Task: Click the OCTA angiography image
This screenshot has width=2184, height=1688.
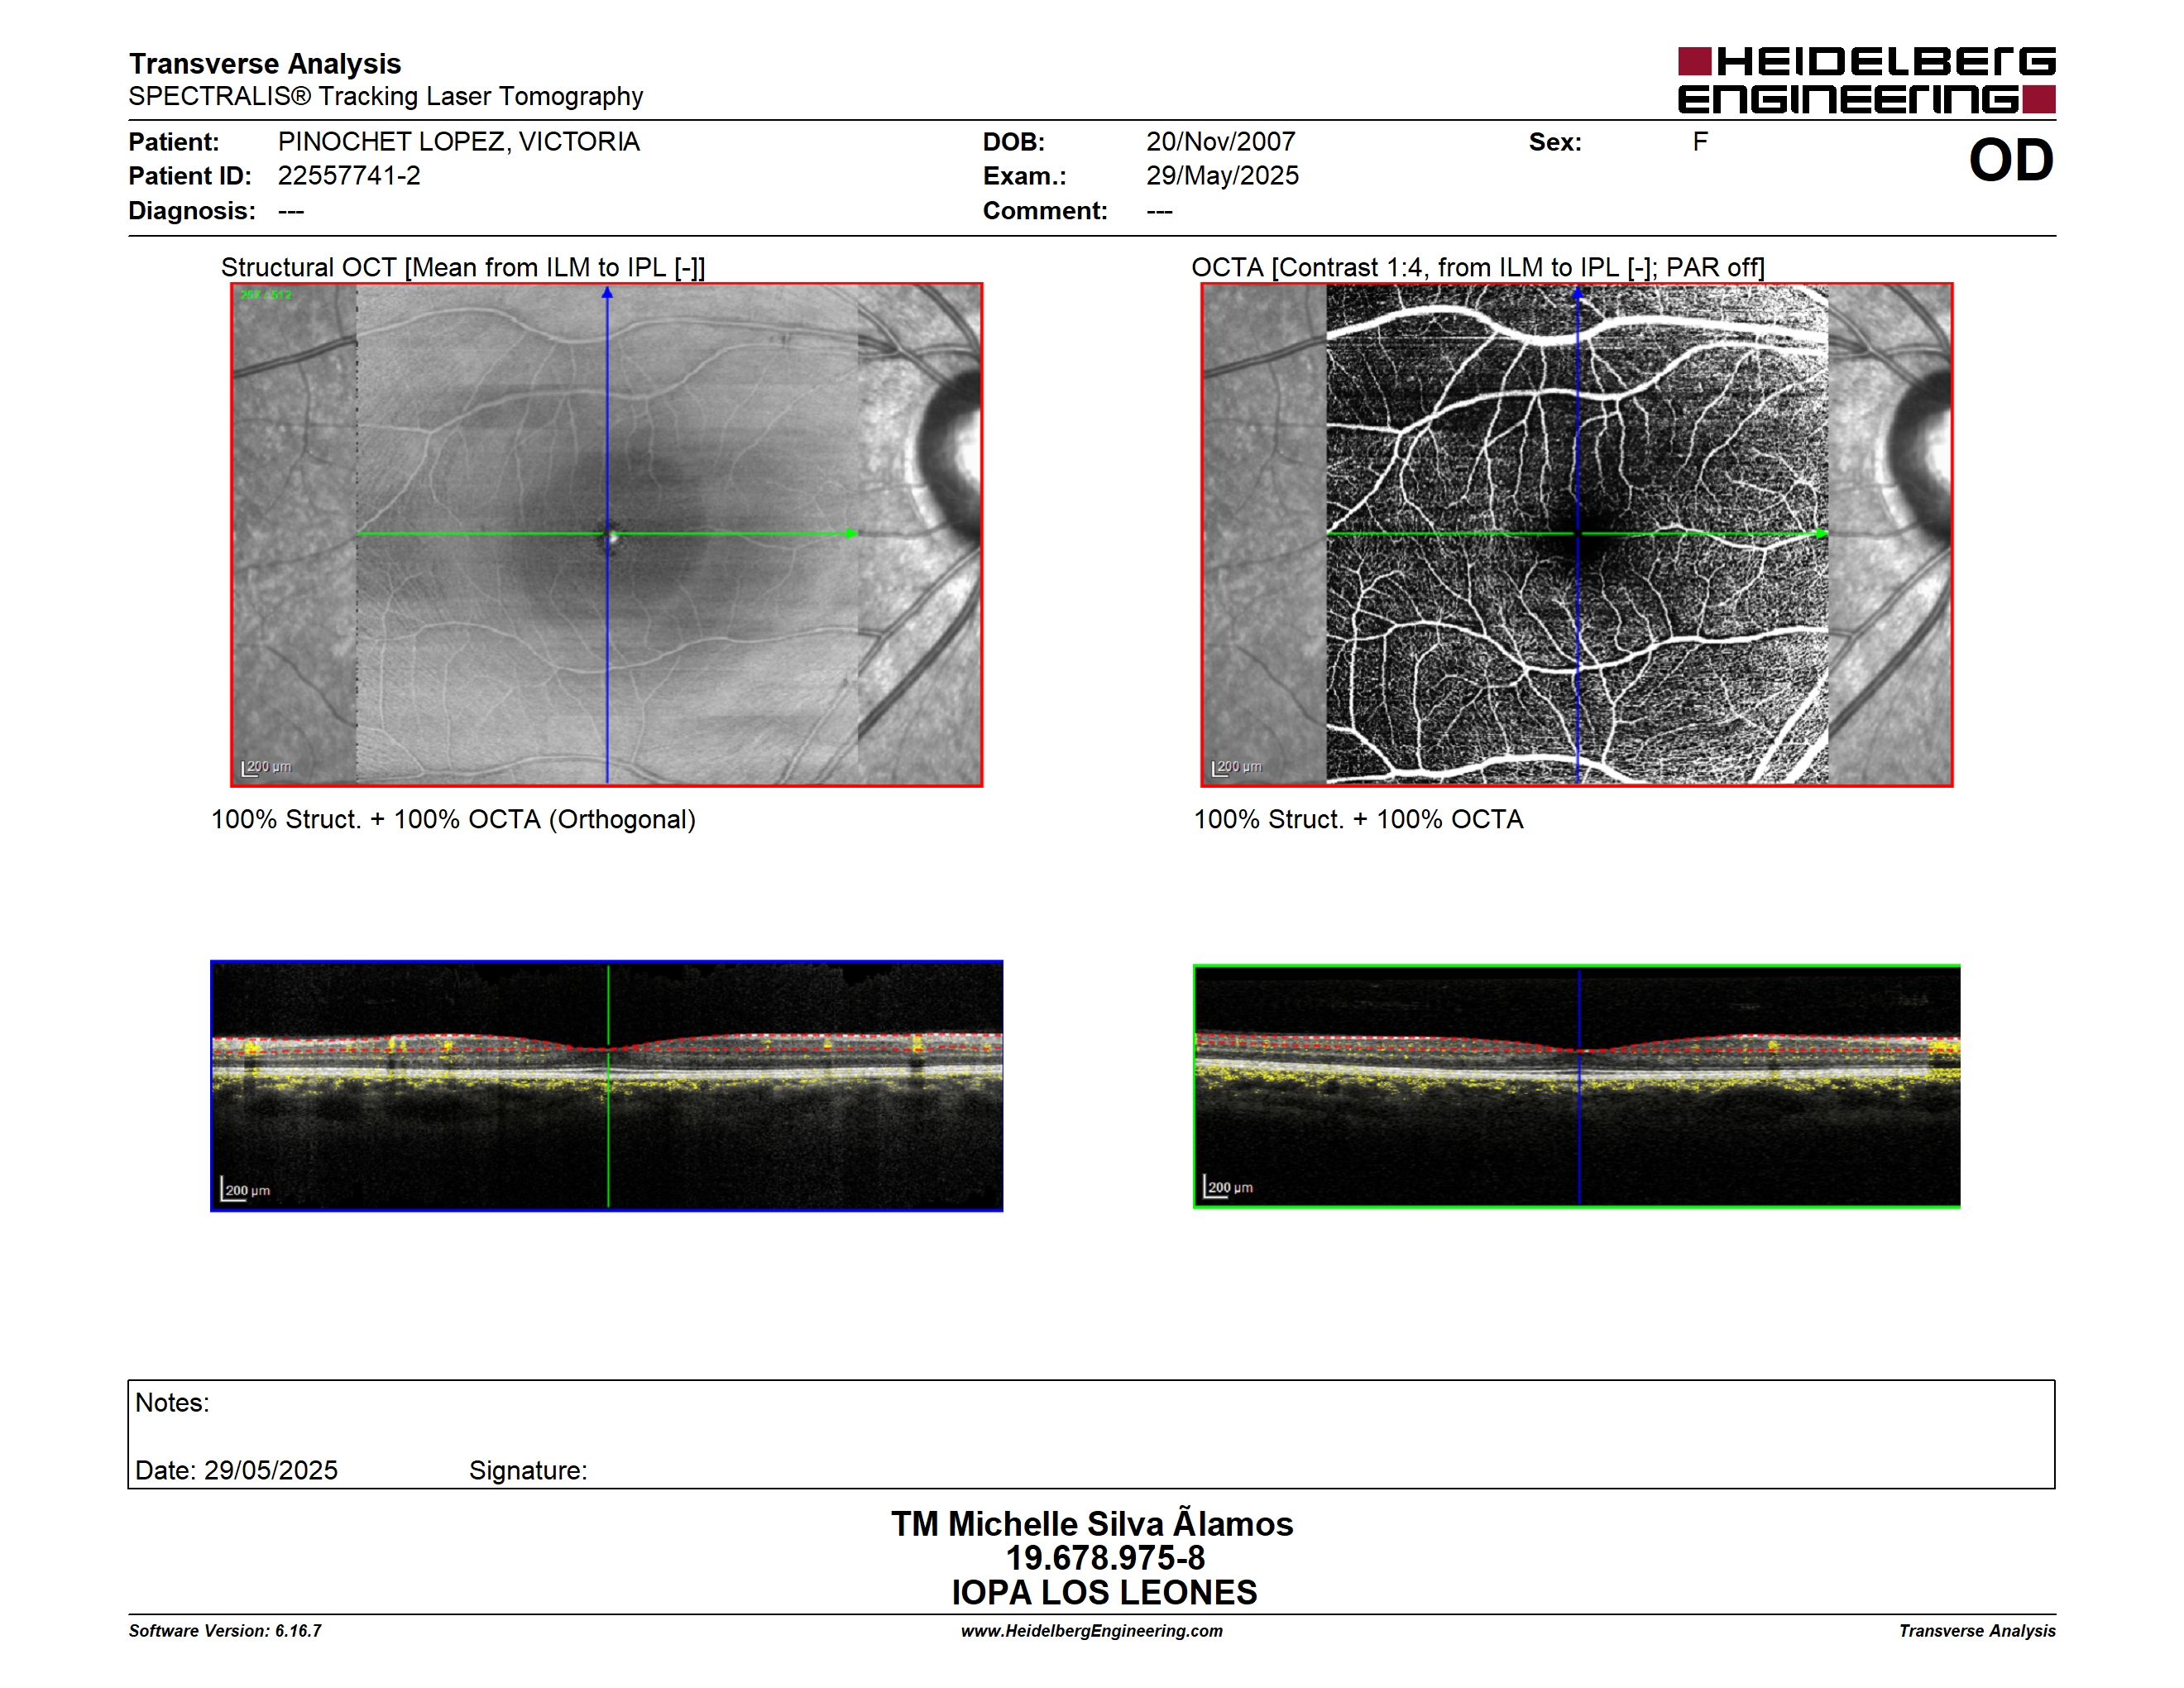Action: pos(1577,535)
